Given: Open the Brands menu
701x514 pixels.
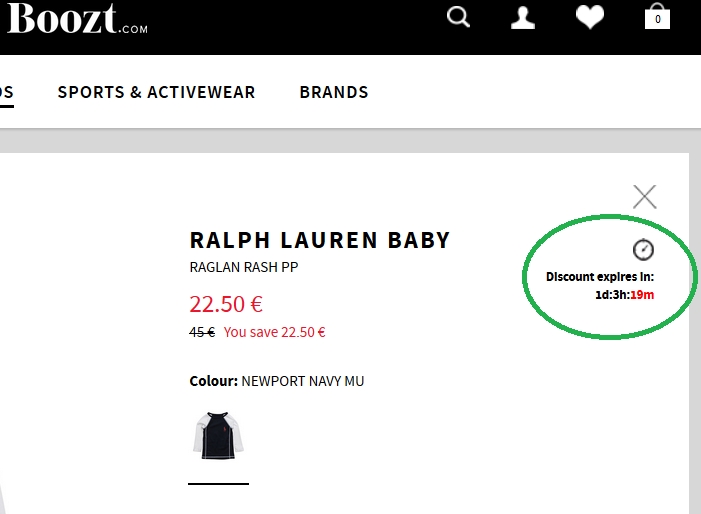Looking at the screenshot, I should pos(334,92).
